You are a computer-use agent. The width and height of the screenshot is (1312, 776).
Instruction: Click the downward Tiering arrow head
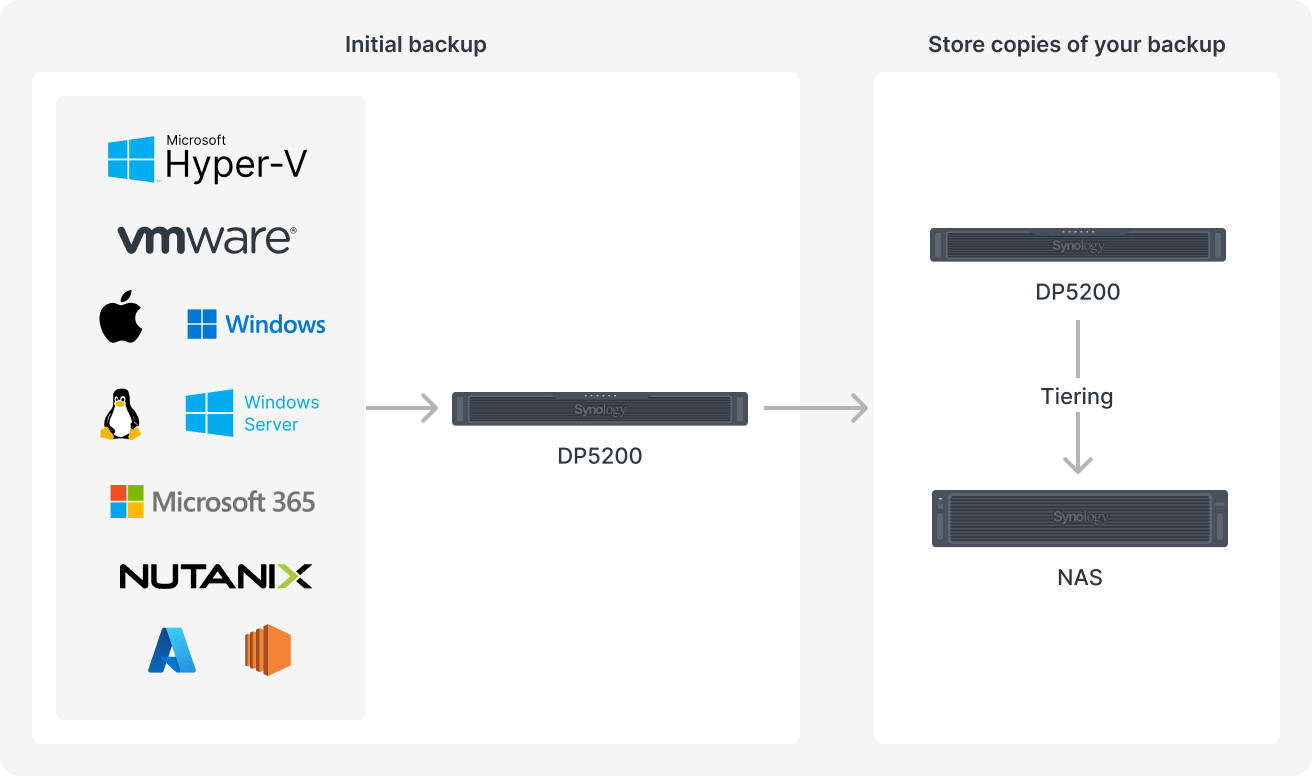click(x=1078, y=463)
